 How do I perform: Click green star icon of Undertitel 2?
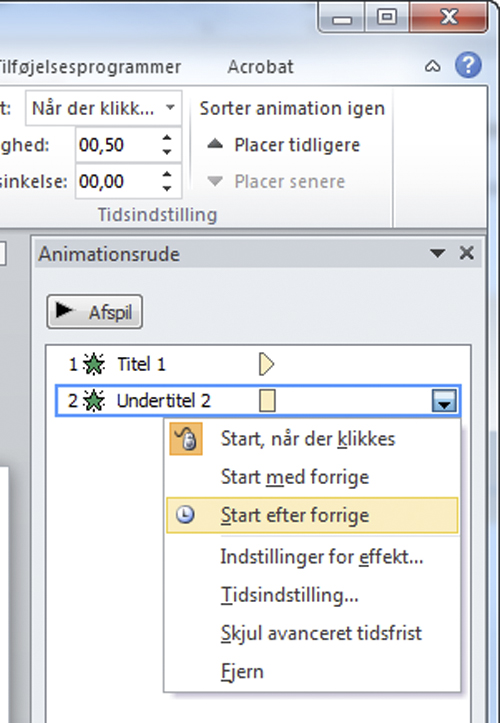point(94,401)
